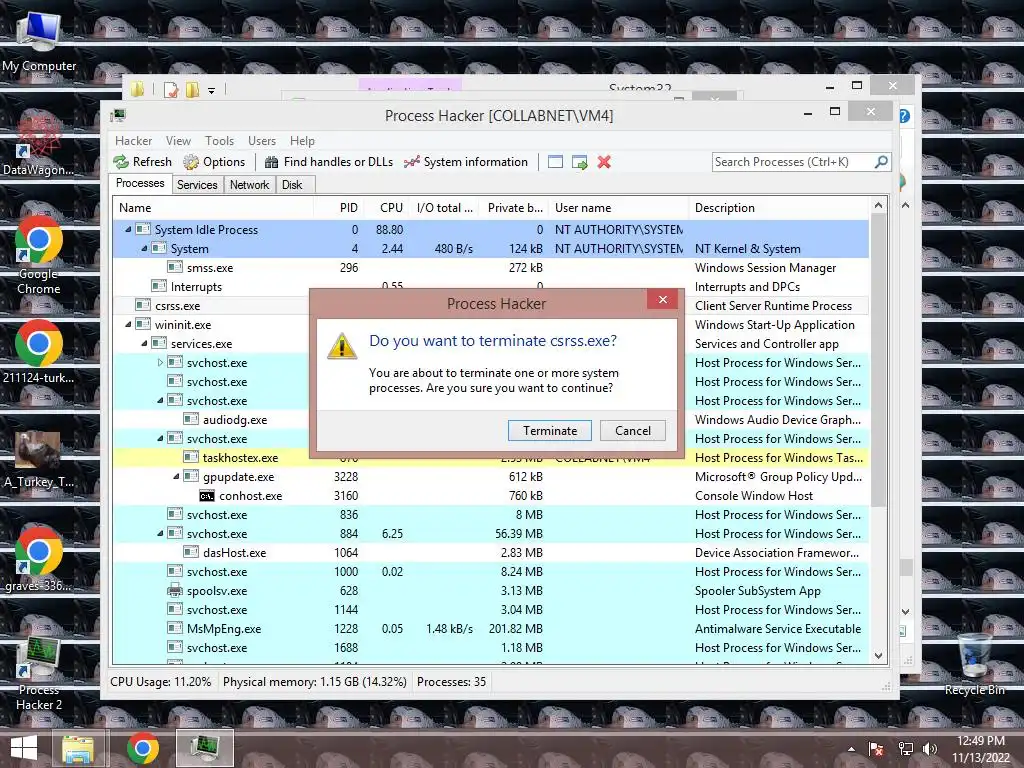Switch to the Network tab
This screenshot has width=1024, height=768.
(x=249, y=185)
